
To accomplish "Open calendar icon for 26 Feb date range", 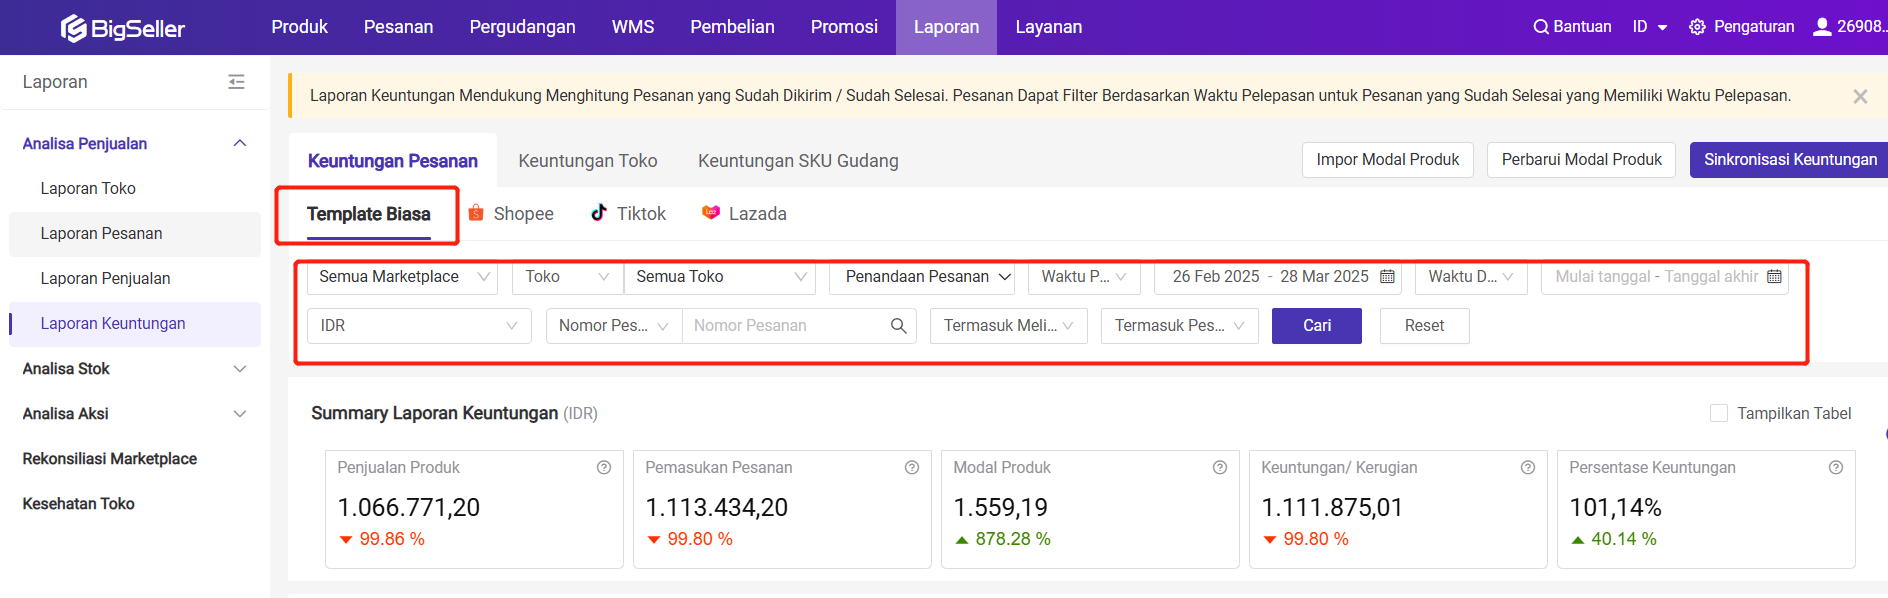I will (x=1387, y=277).
